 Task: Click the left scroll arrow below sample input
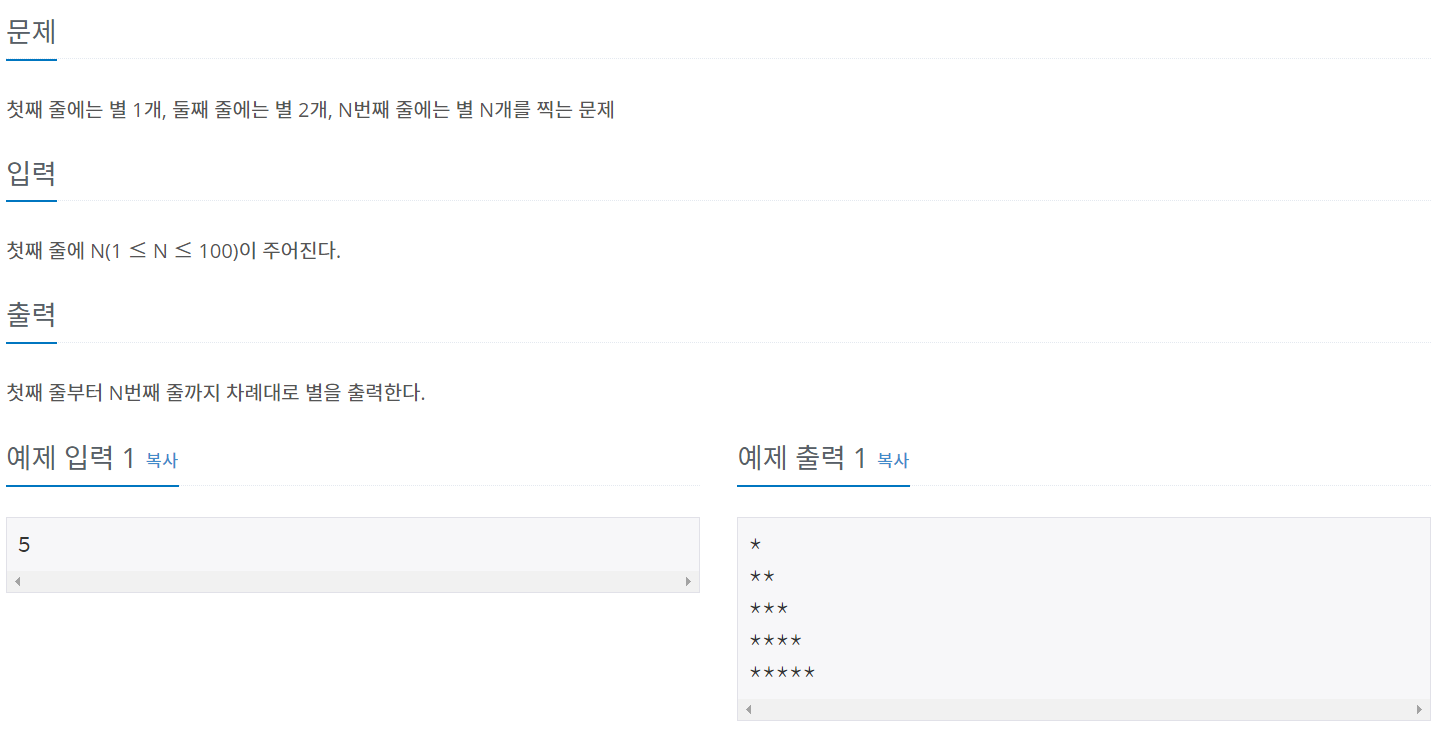coord(17,581)
